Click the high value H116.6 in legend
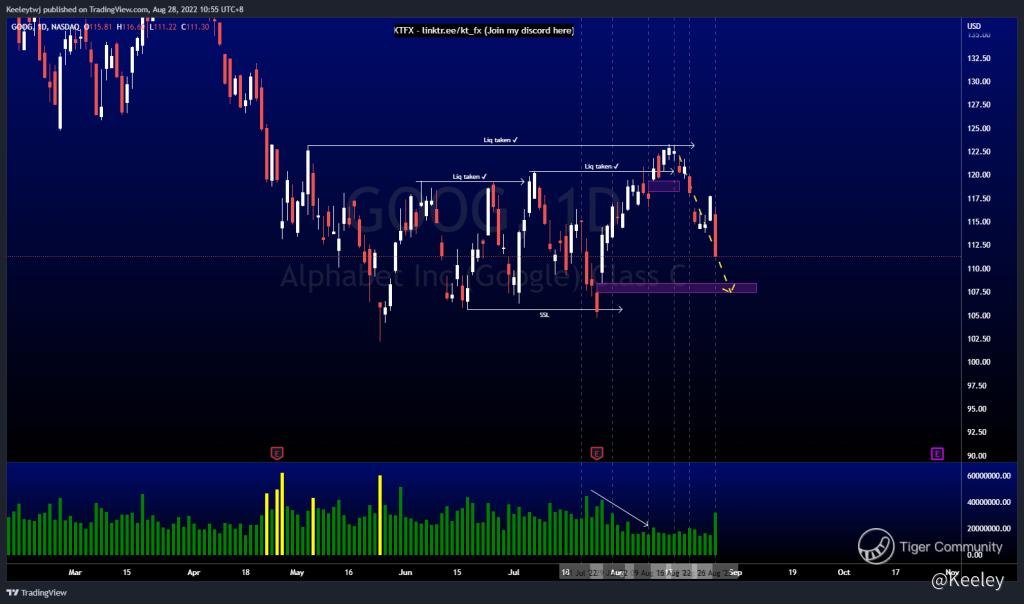 [x=130, y=27]
